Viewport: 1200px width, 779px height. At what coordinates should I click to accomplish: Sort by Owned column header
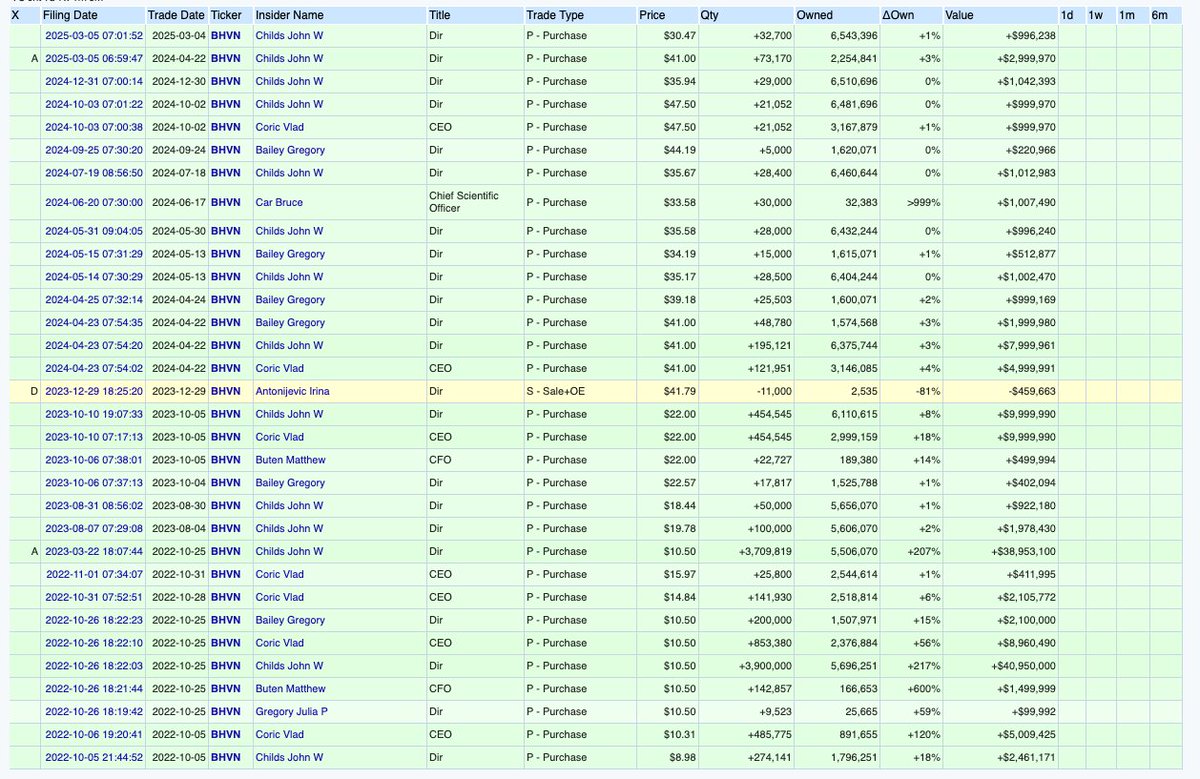tap(814, 15)
